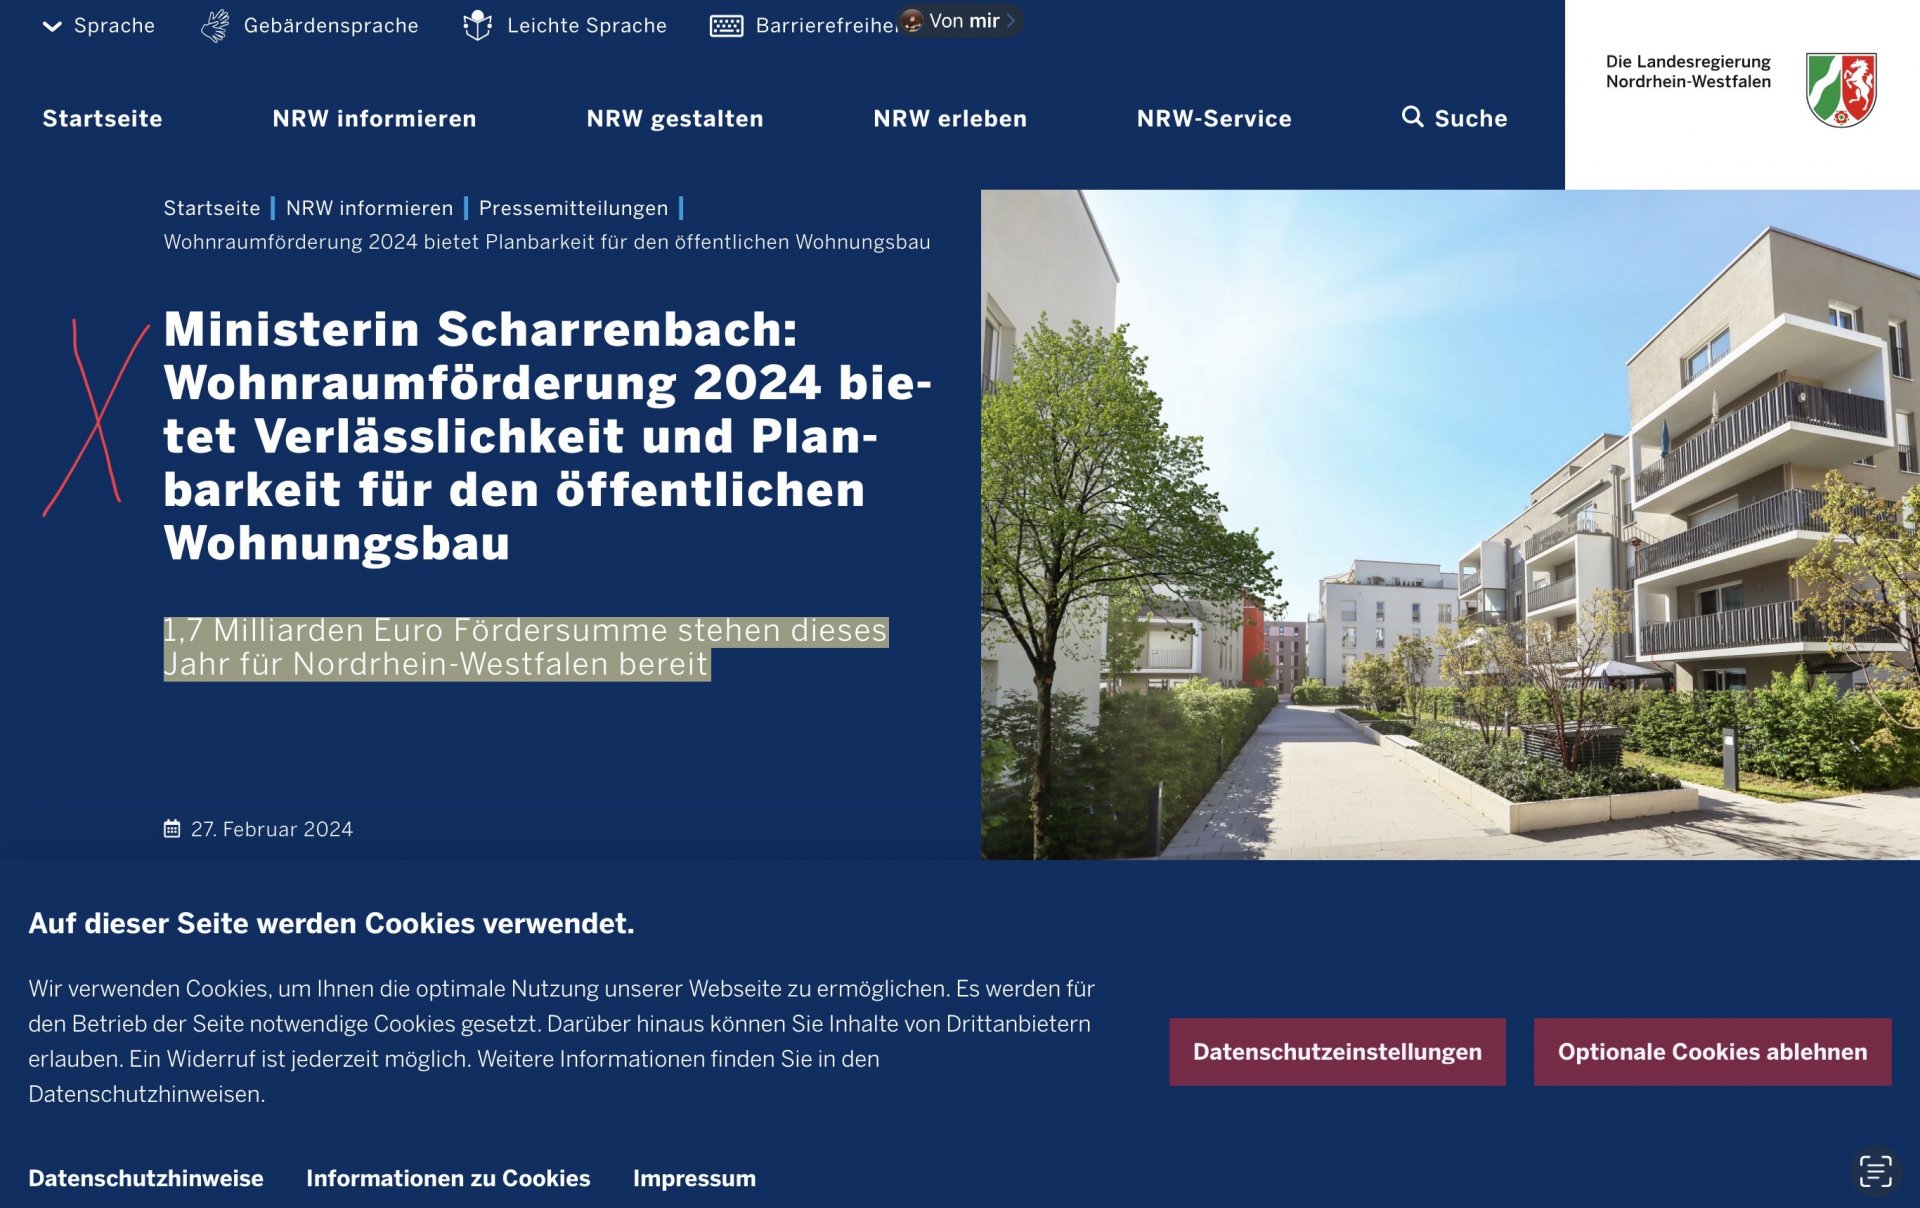Decline optional cookies
Viewport: 1920px width, 1208px height.
pos(1711,1052)
